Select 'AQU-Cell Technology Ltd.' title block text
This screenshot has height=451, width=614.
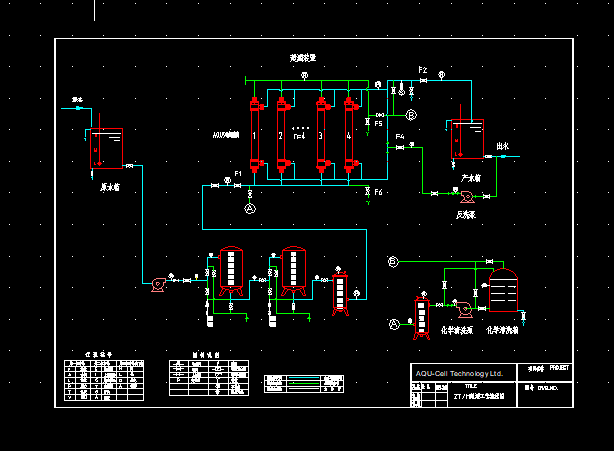click(x=459, y=373)
